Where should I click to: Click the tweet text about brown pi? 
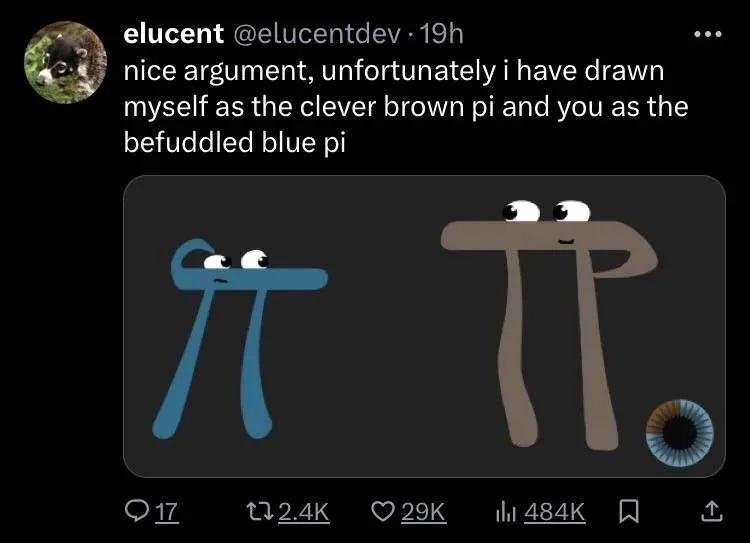406,107
